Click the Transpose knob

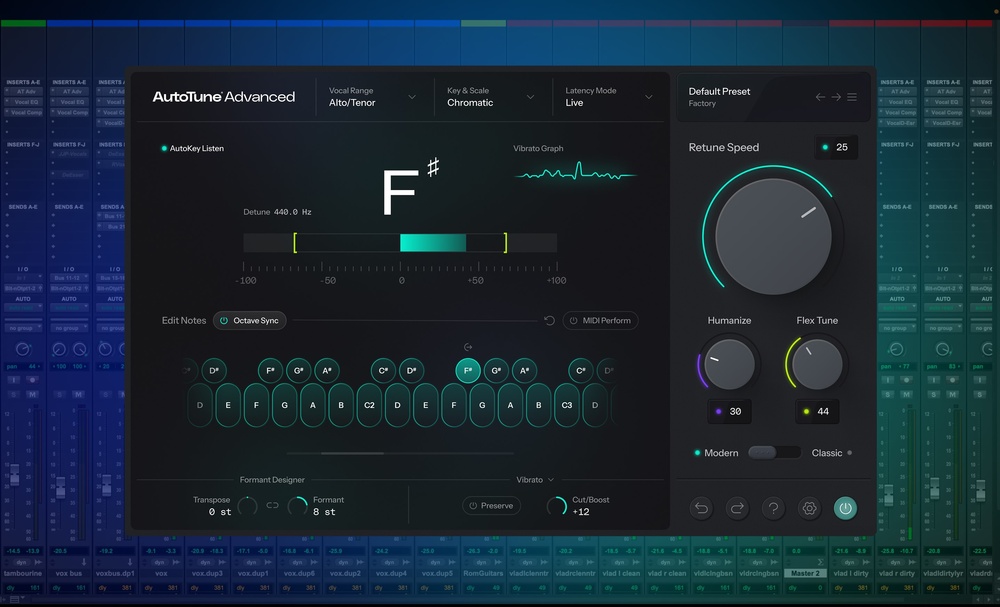(x=247, y=506)
